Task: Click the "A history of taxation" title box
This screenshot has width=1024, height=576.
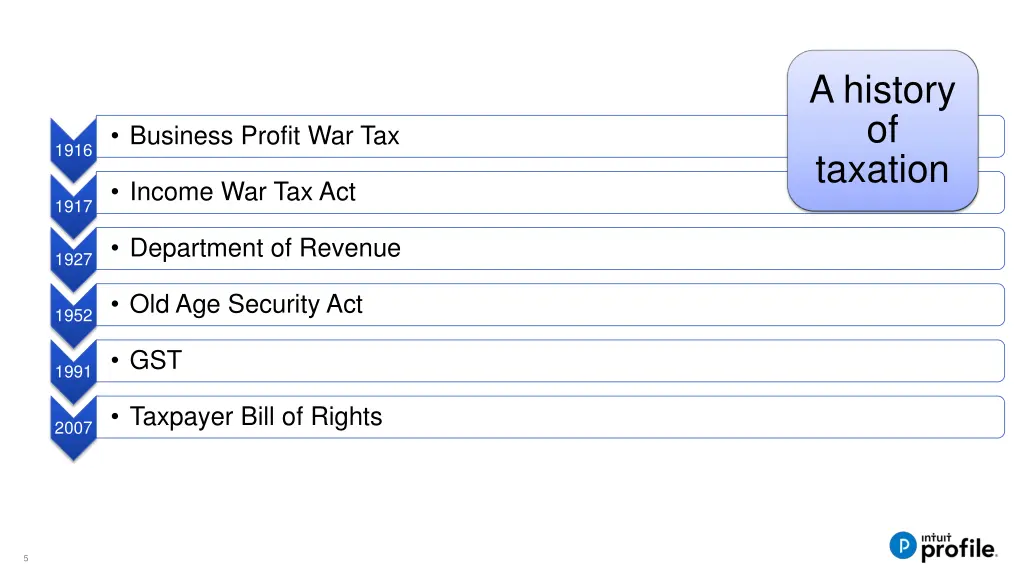Action: (x=882, y=130)
